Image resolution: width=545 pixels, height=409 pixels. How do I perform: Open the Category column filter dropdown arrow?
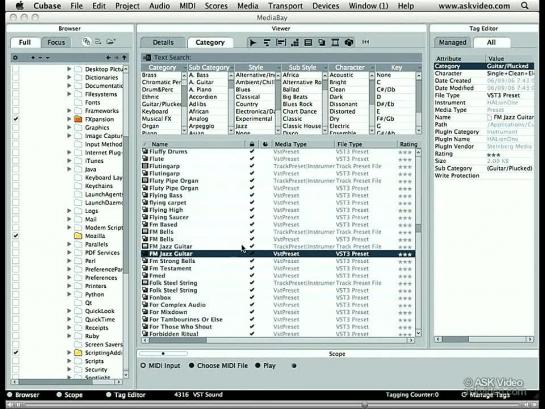(x=185, y=67)
